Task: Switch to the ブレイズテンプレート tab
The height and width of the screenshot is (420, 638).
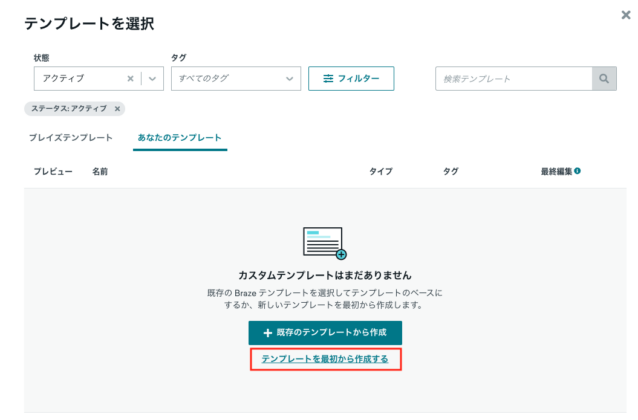Action: point(70,137)
